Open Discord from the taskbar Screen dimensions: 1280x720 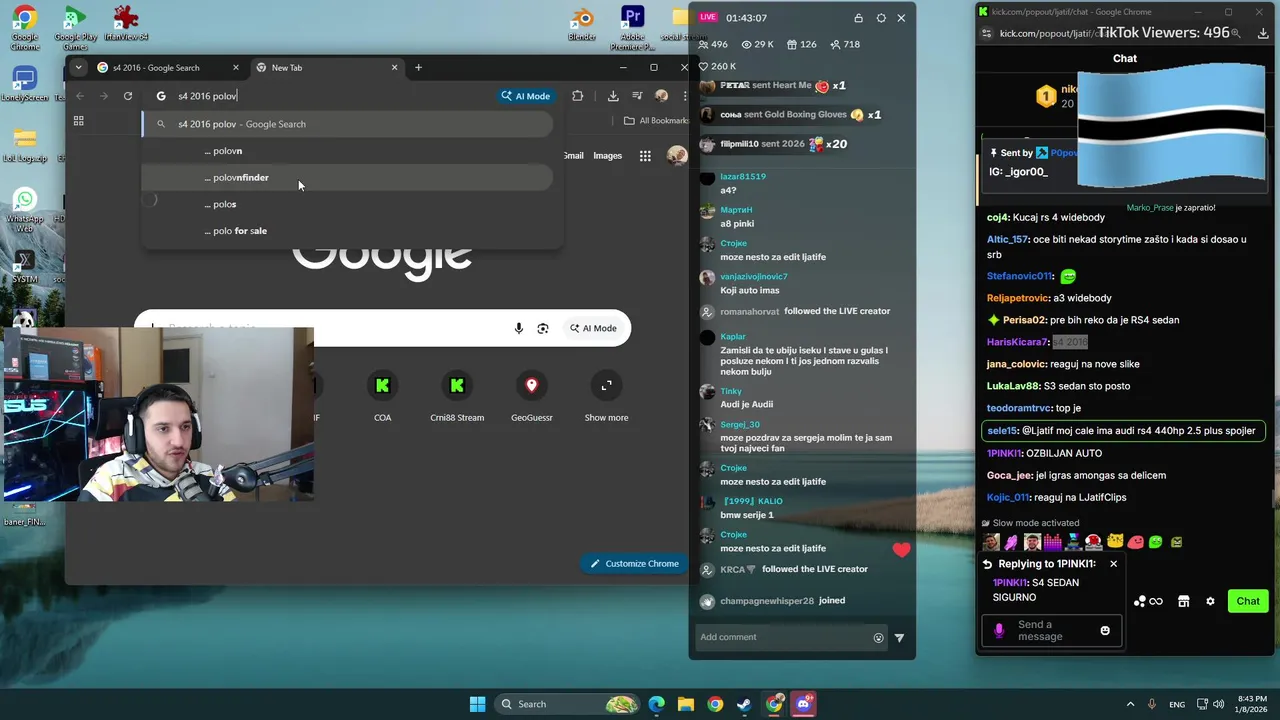(803, 704)
